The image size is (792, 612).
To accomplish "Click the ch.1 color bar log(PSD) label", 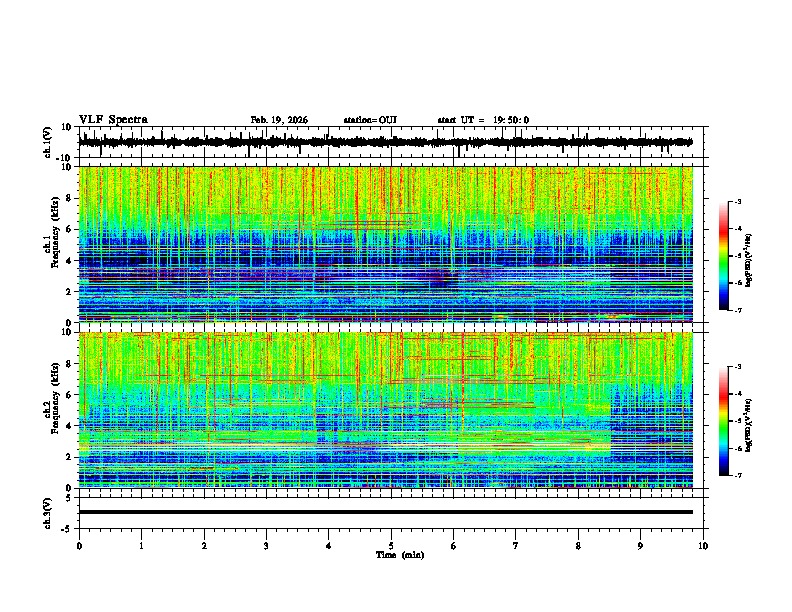I will (749, 261).
